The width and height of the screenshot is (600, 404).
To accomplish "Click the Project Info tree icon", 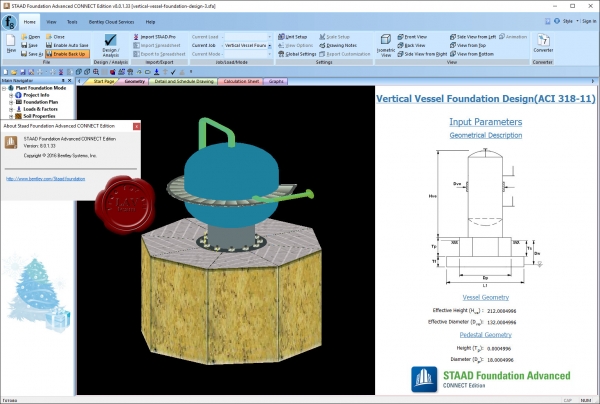I will tap(18, 95).
